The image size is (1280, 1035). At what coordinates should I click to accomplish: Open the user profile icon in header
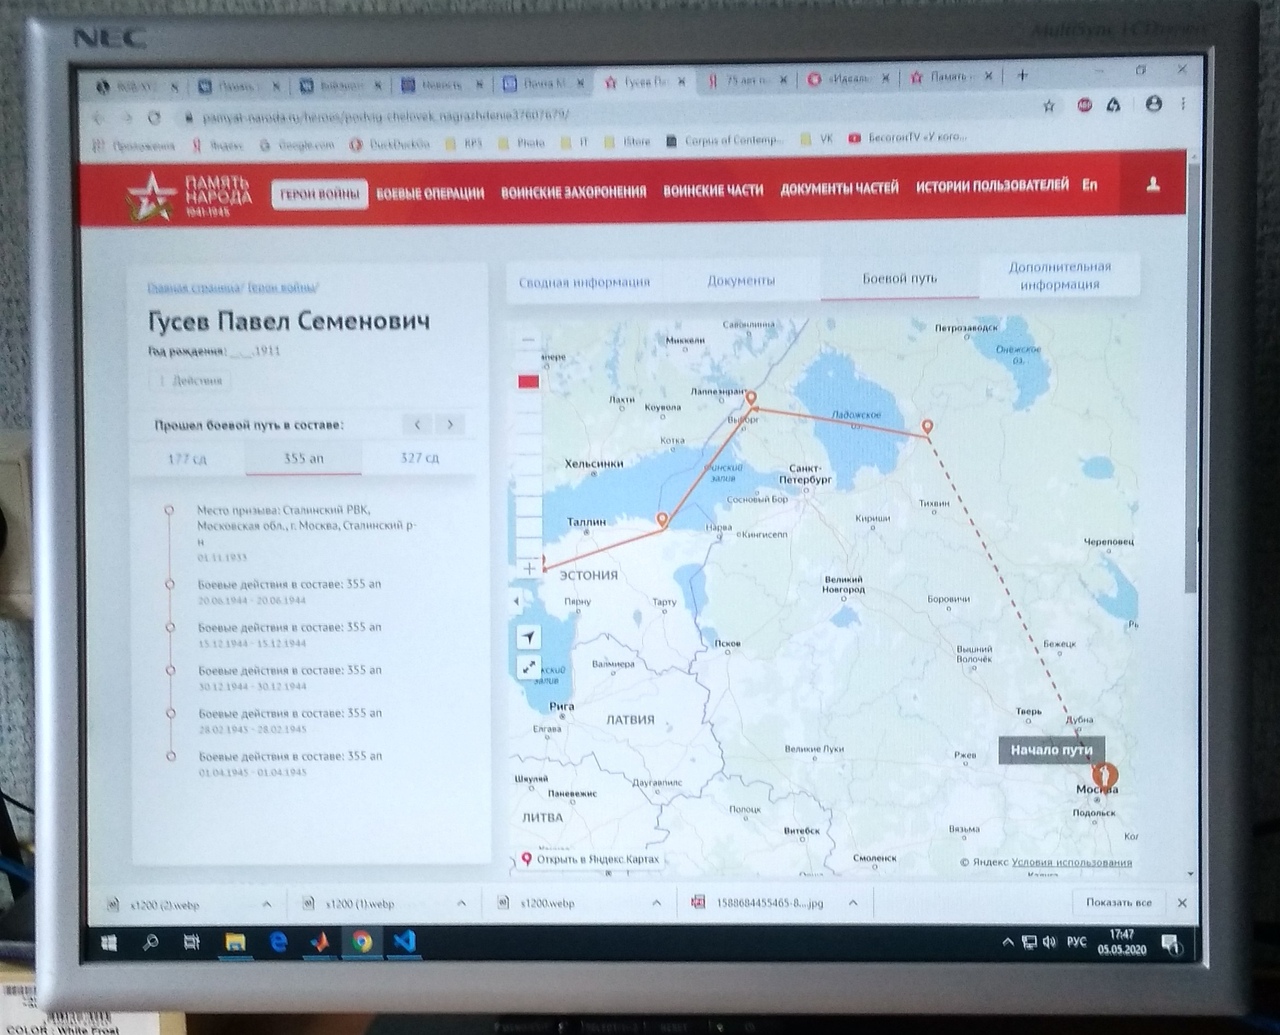pyautogui.click(x=1152, y=185)
